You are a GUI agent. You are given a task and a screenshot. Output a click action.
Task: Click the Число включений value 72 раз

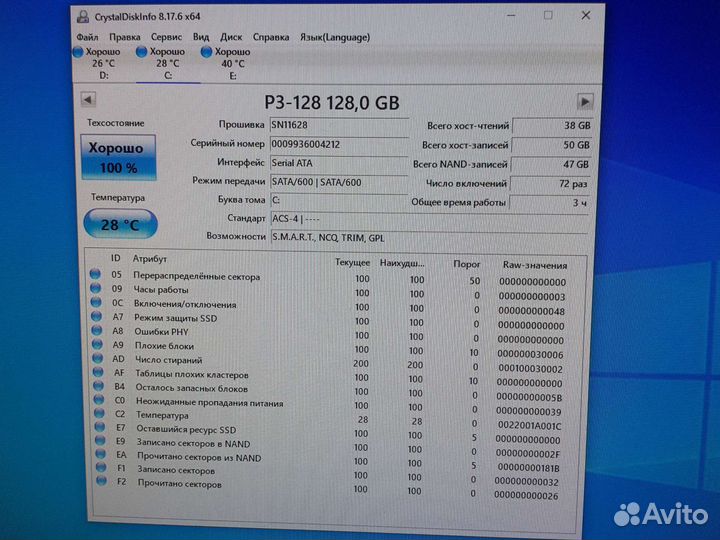pos(550,184)
